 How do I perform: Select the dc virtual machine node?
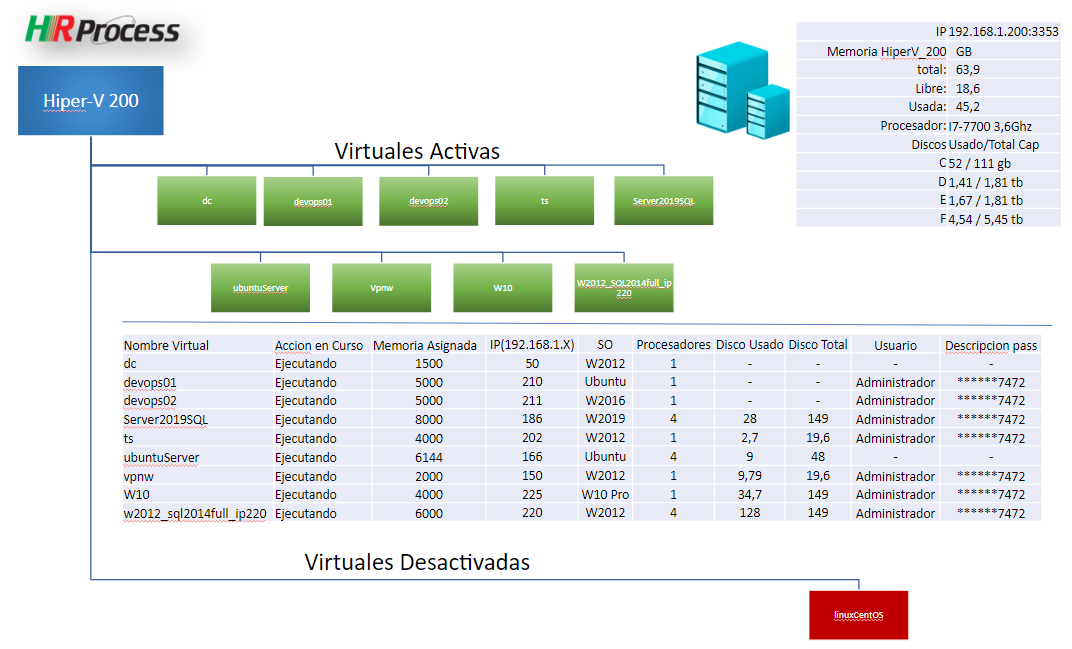pos(207,201)
